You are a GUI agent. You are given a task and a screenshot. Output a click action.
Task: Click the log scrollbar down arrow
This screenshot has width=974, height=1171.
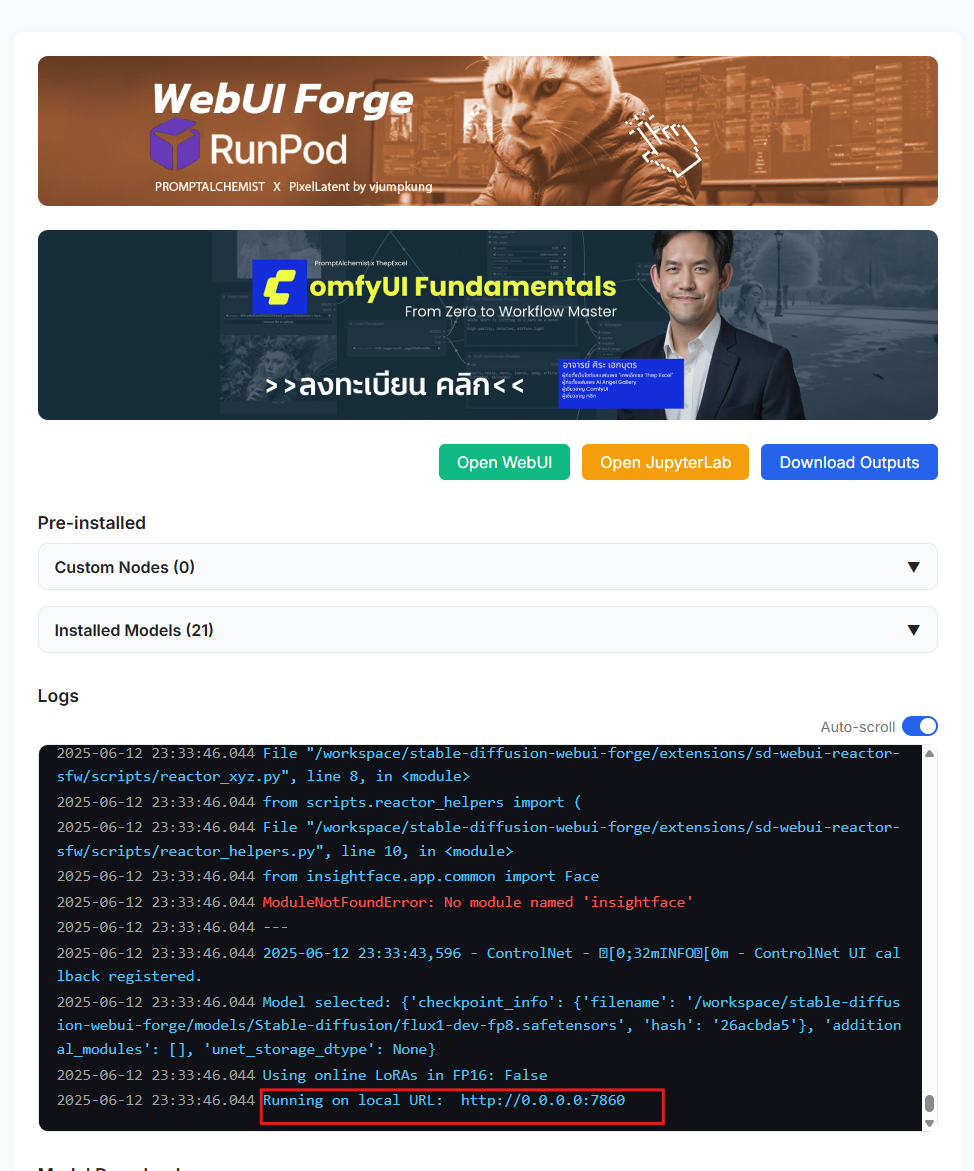pyautogui.click(x=929, y=1123)
